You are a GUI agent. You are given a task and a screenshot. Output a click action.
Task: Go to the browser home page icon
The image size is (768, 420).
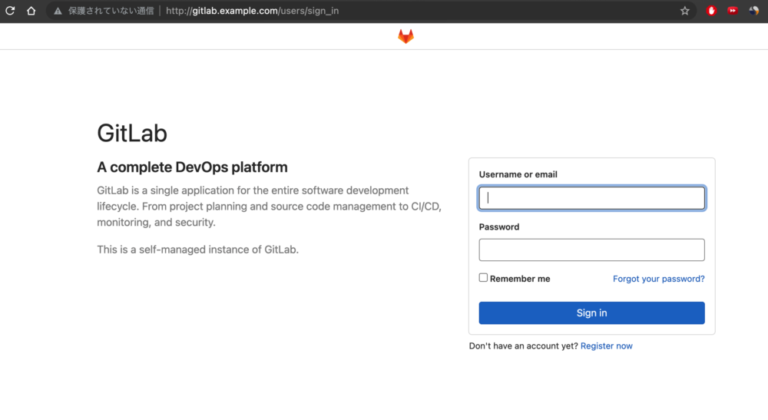pyautogui.click(x=32, y=11)
